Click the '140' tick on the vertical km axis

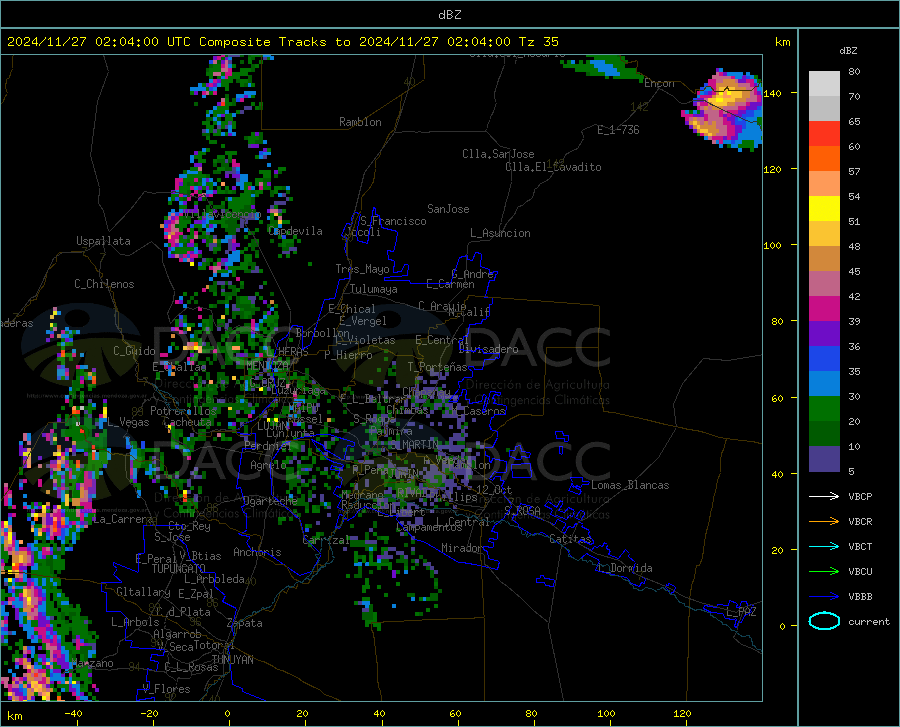(773, 93)
